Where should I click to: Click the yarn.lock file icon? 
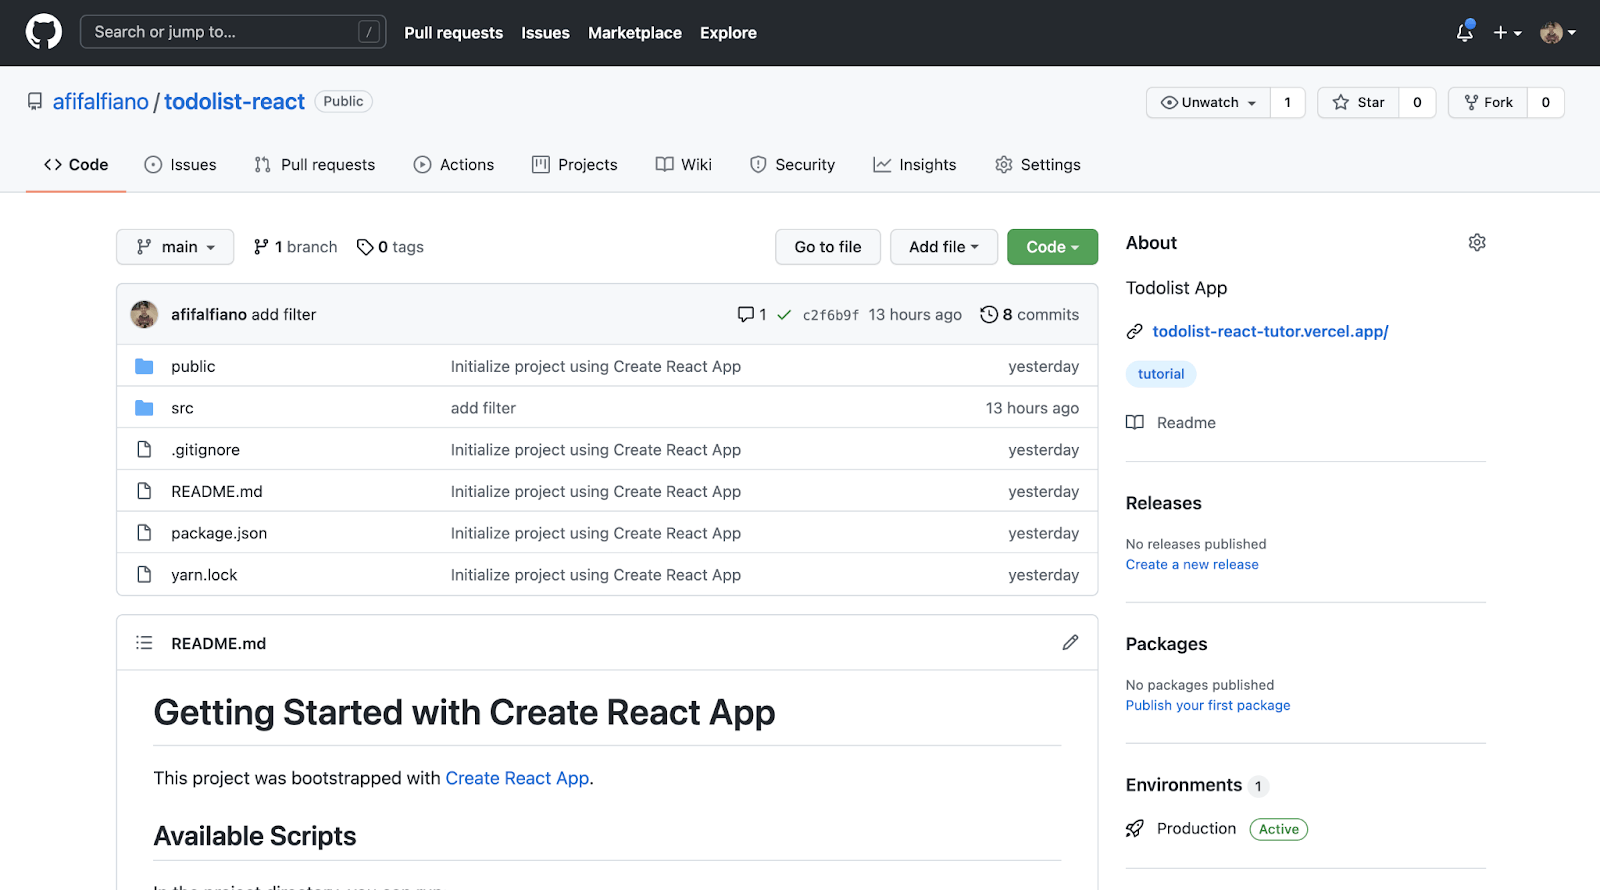click(x=144, y=575)
